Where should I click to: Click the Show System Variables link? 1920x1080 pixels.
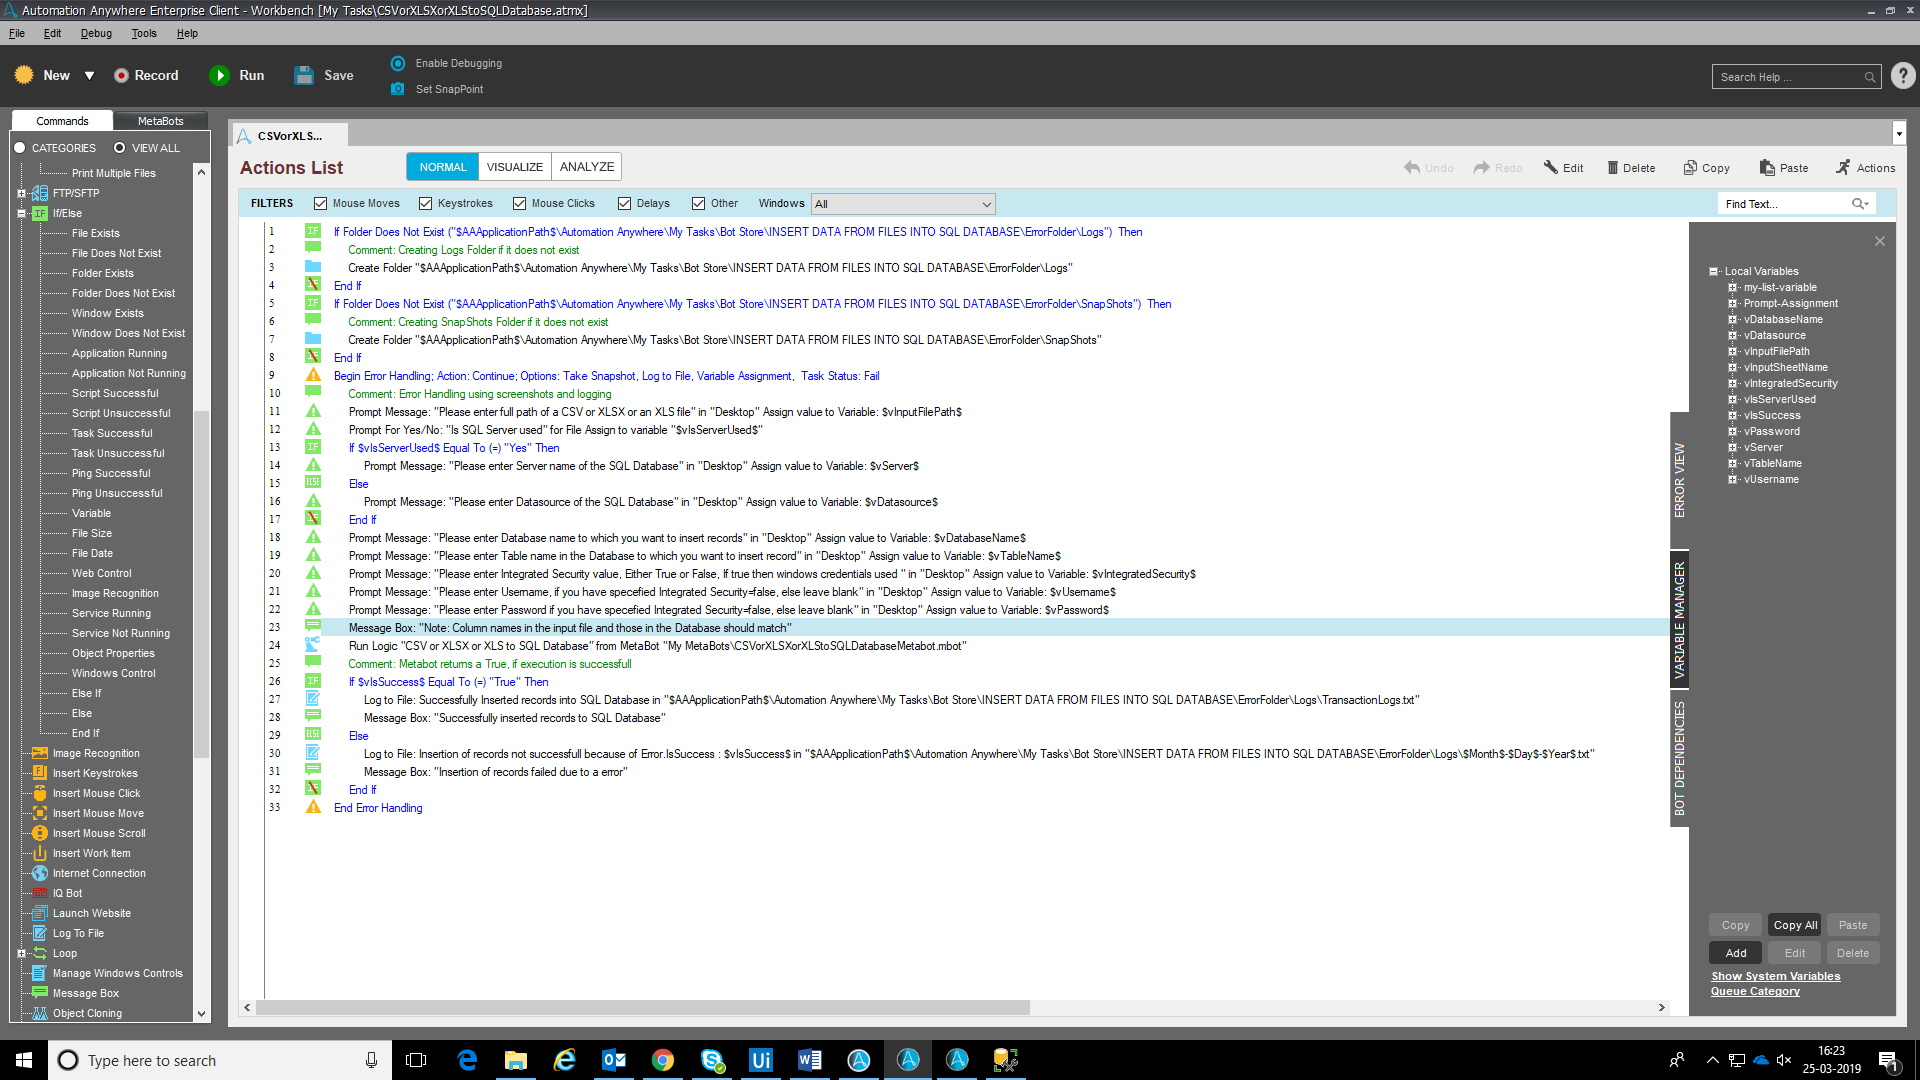click(1775, 976)
